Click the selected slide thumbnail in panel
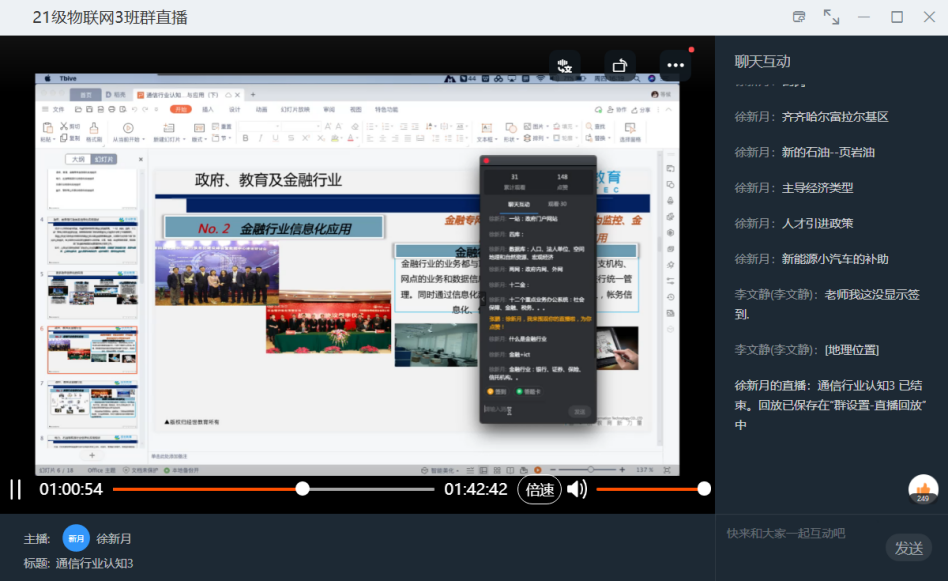The width and height of the screenshot is (948, 581). pos(93,349)
